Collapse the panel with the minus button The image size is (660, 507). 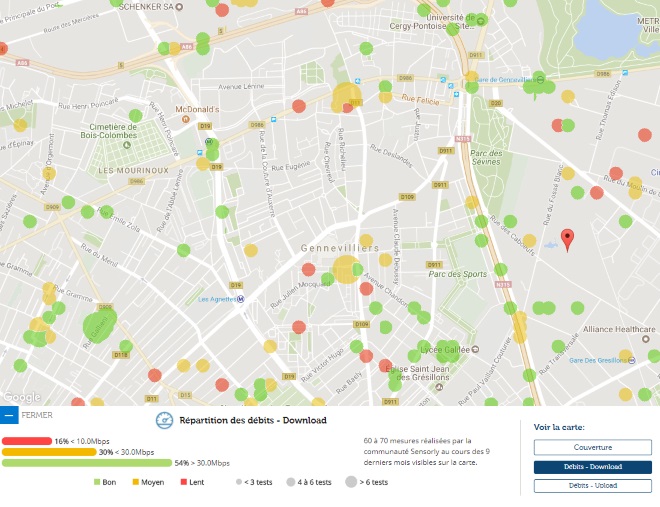click(x=9, y=414)
